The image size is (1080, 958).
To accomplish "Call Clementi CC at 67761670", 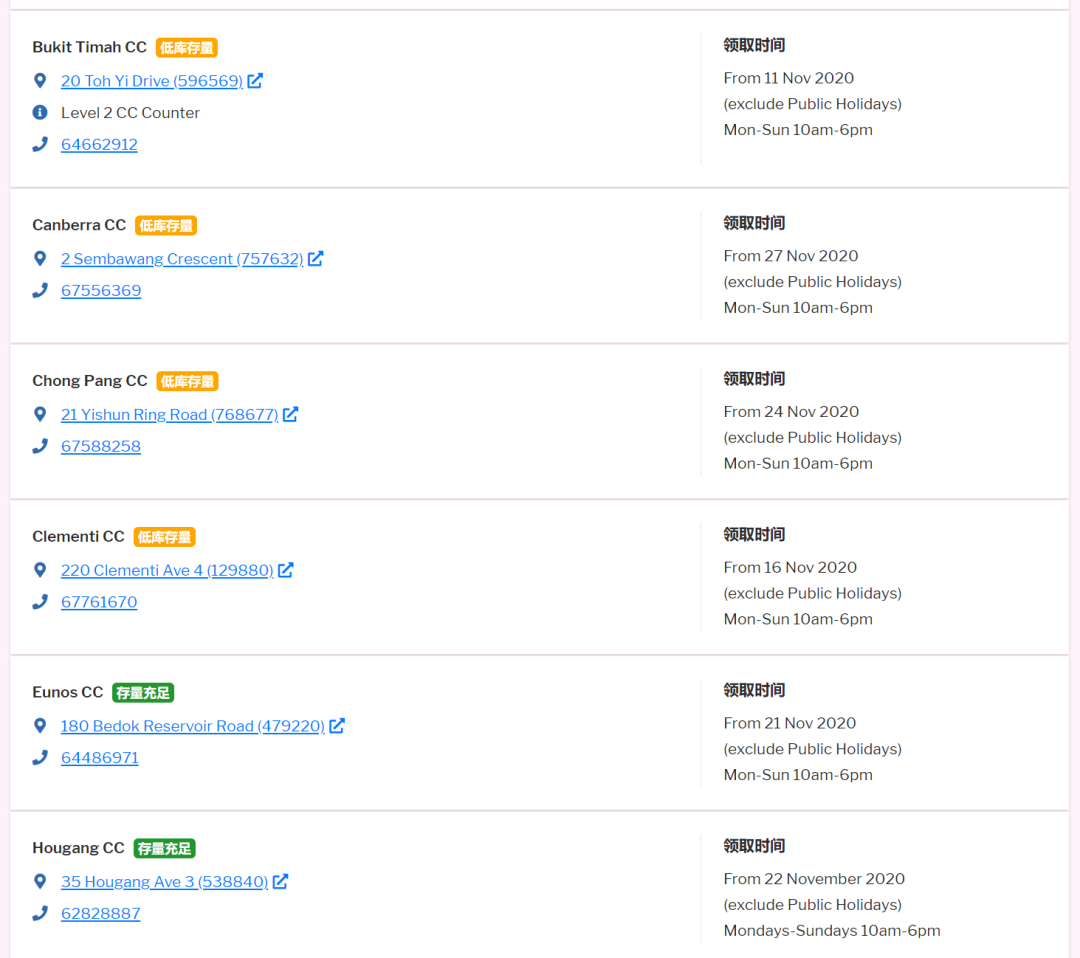I will [x=99, y=602].
